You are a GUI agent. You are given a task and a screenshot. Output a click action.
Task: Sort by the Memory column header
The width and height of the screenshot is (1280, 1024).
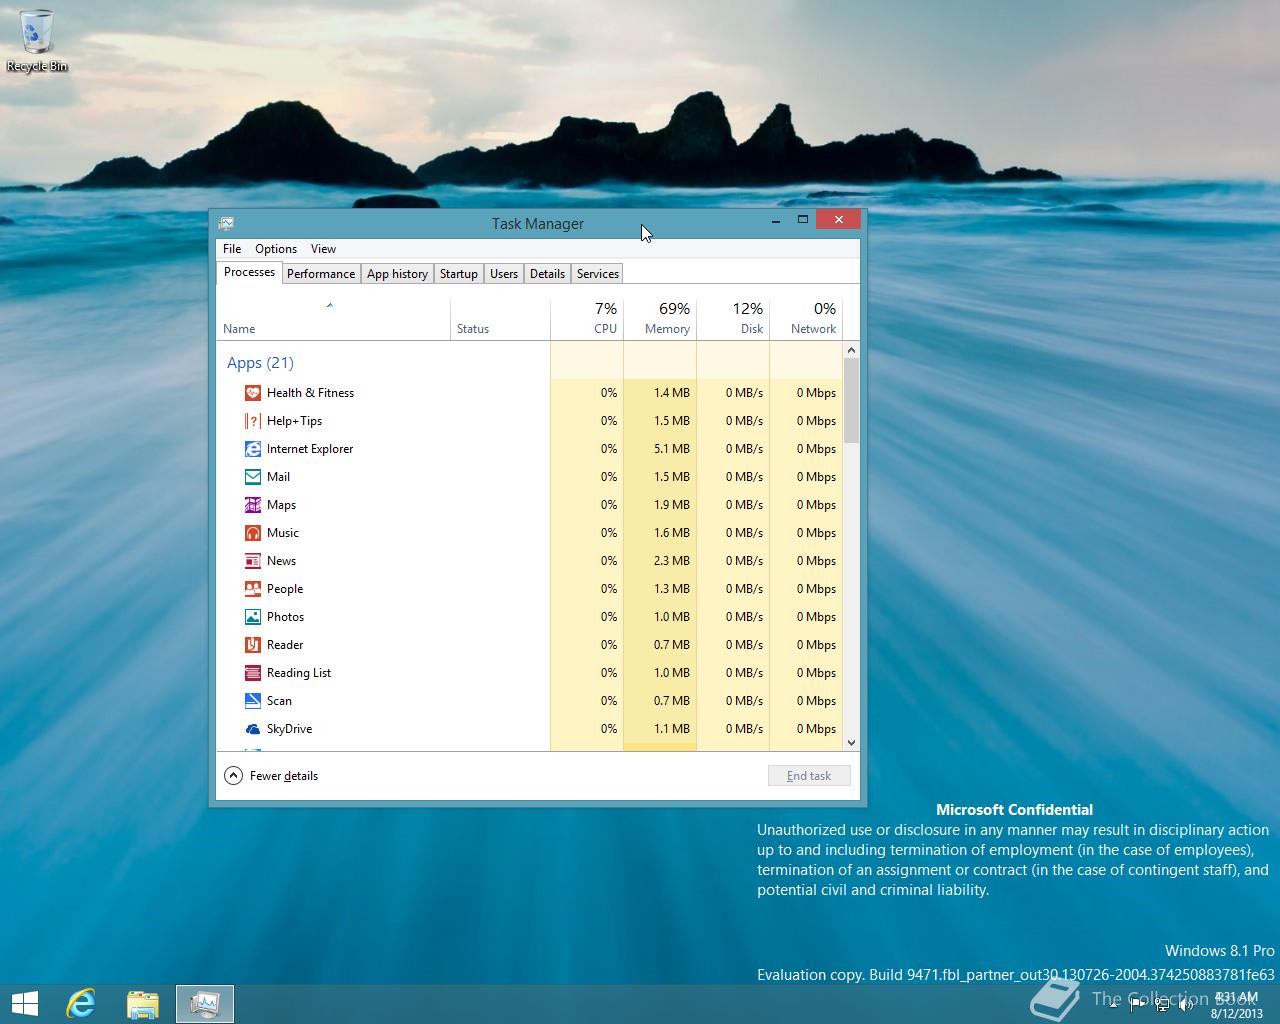(x=660, y=319)
